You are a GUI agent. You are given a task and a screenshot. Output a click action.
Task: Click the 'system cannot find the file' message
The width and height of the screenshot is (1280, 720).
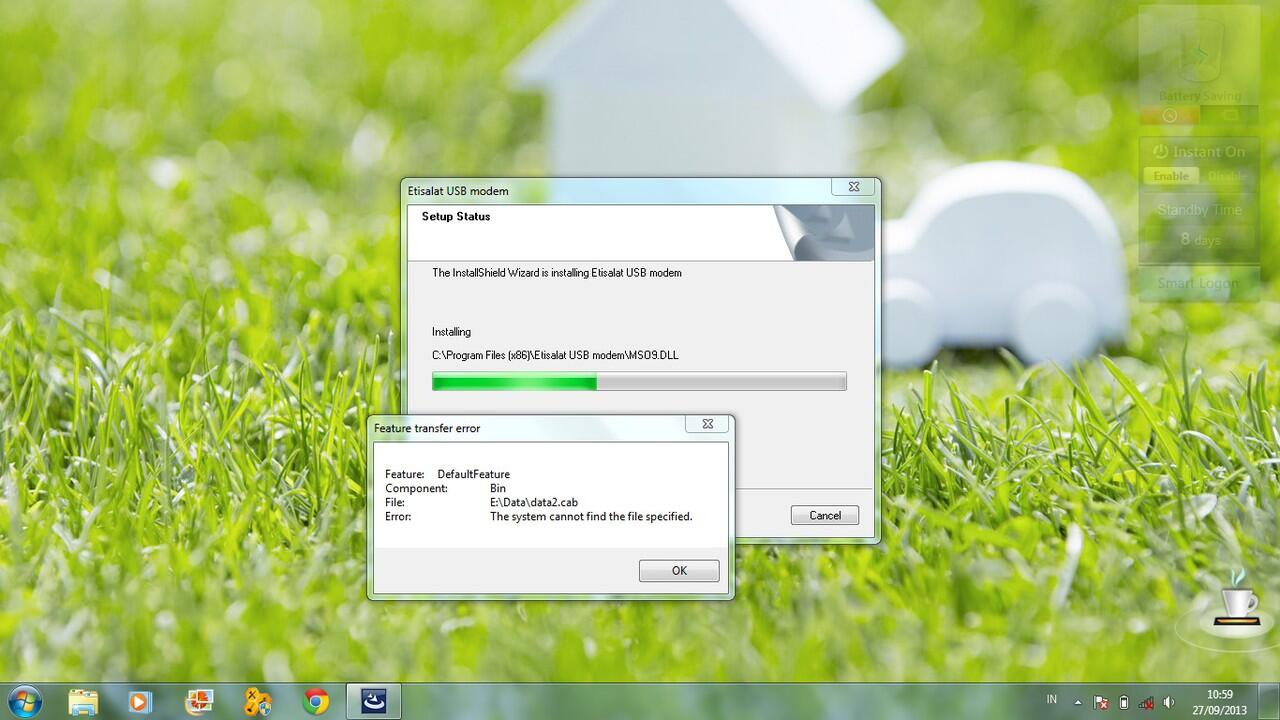click(x=591, y=516)
